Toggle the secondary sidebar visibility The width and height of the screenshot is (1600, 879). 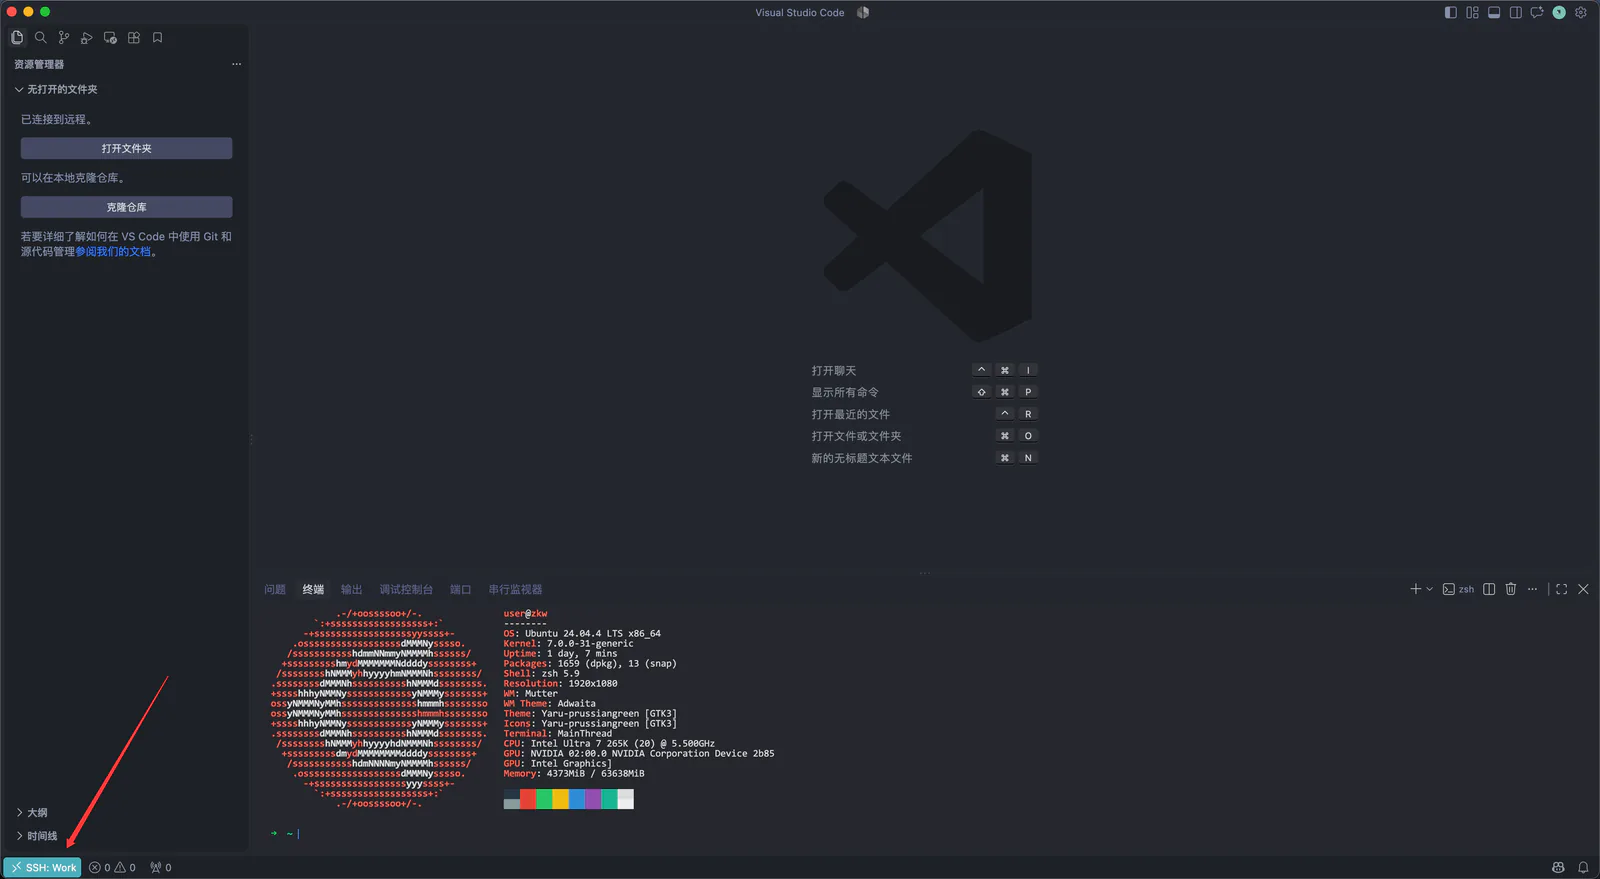pyautogui.click(x=1516, y=13)
